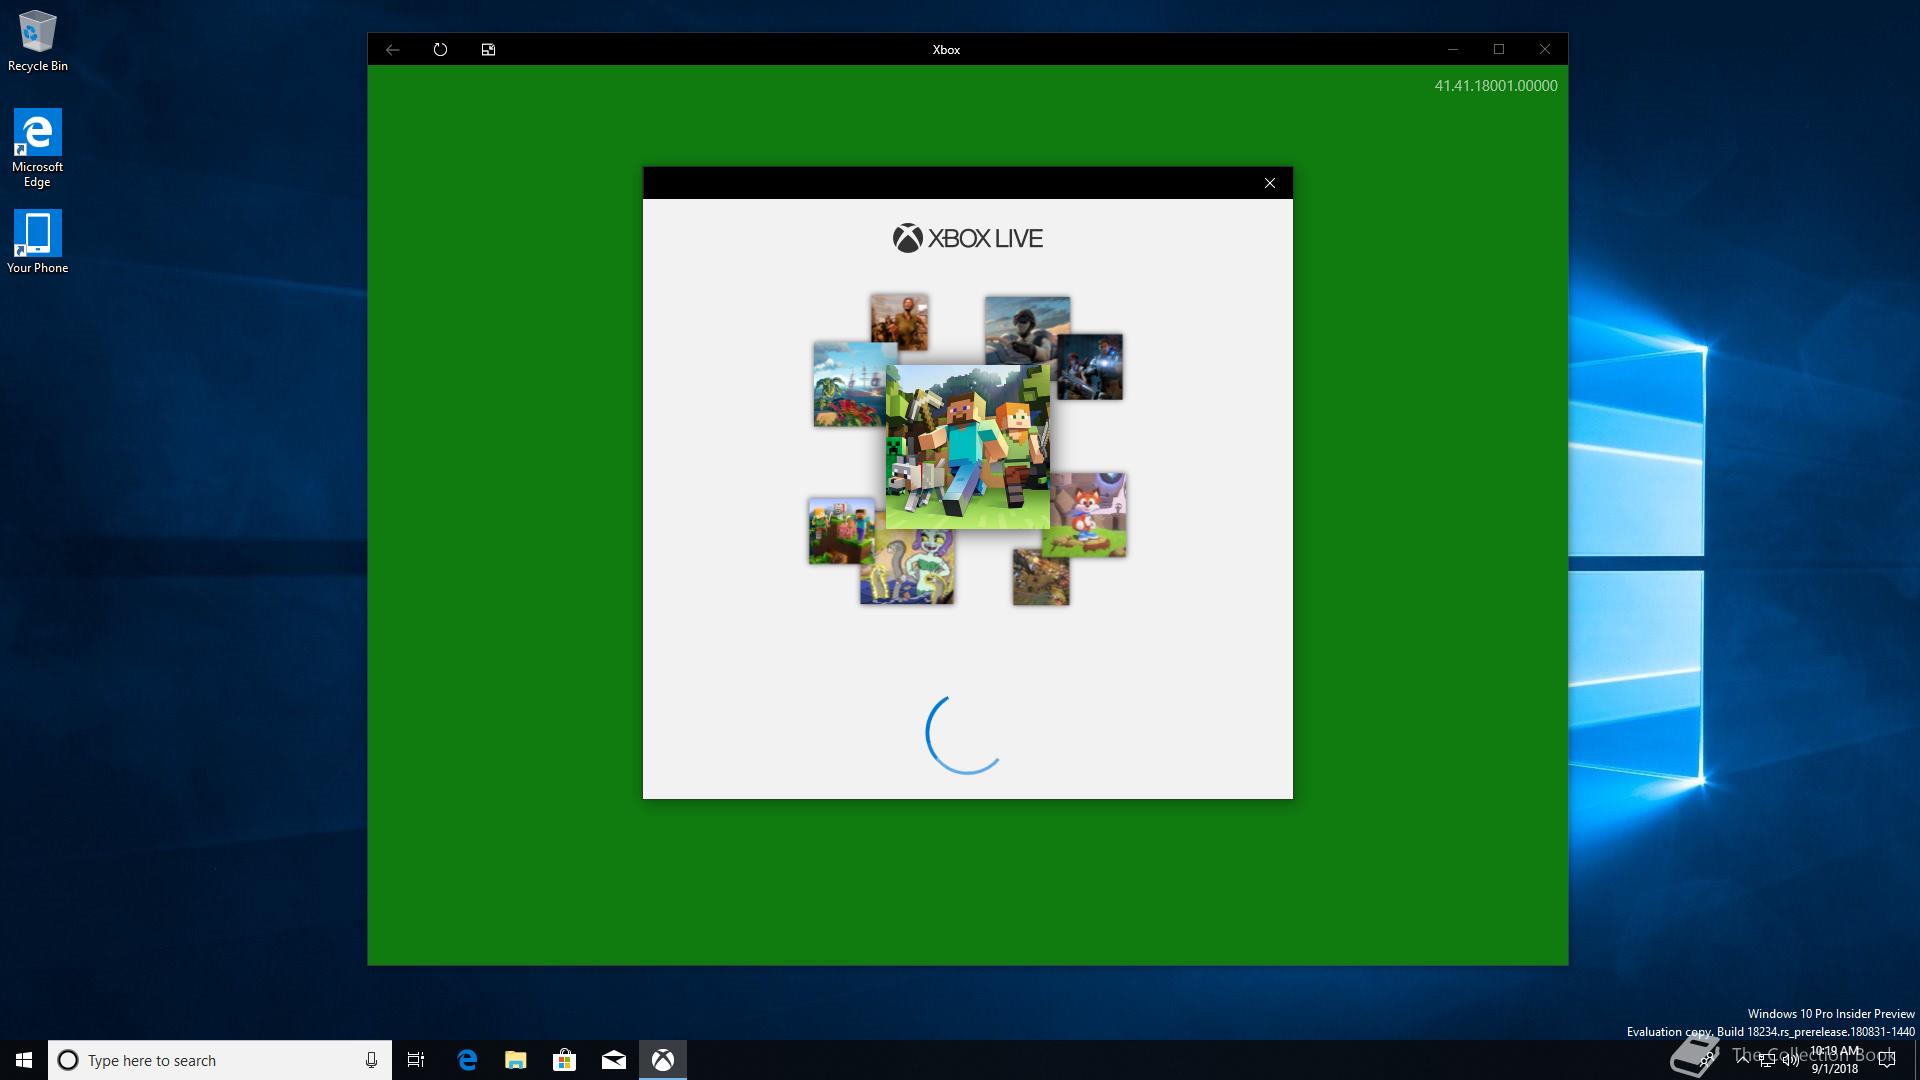1920x1080 pixels.
Task: Select the Your Phone desktop shortcut
Action: [x=38, y=241]
